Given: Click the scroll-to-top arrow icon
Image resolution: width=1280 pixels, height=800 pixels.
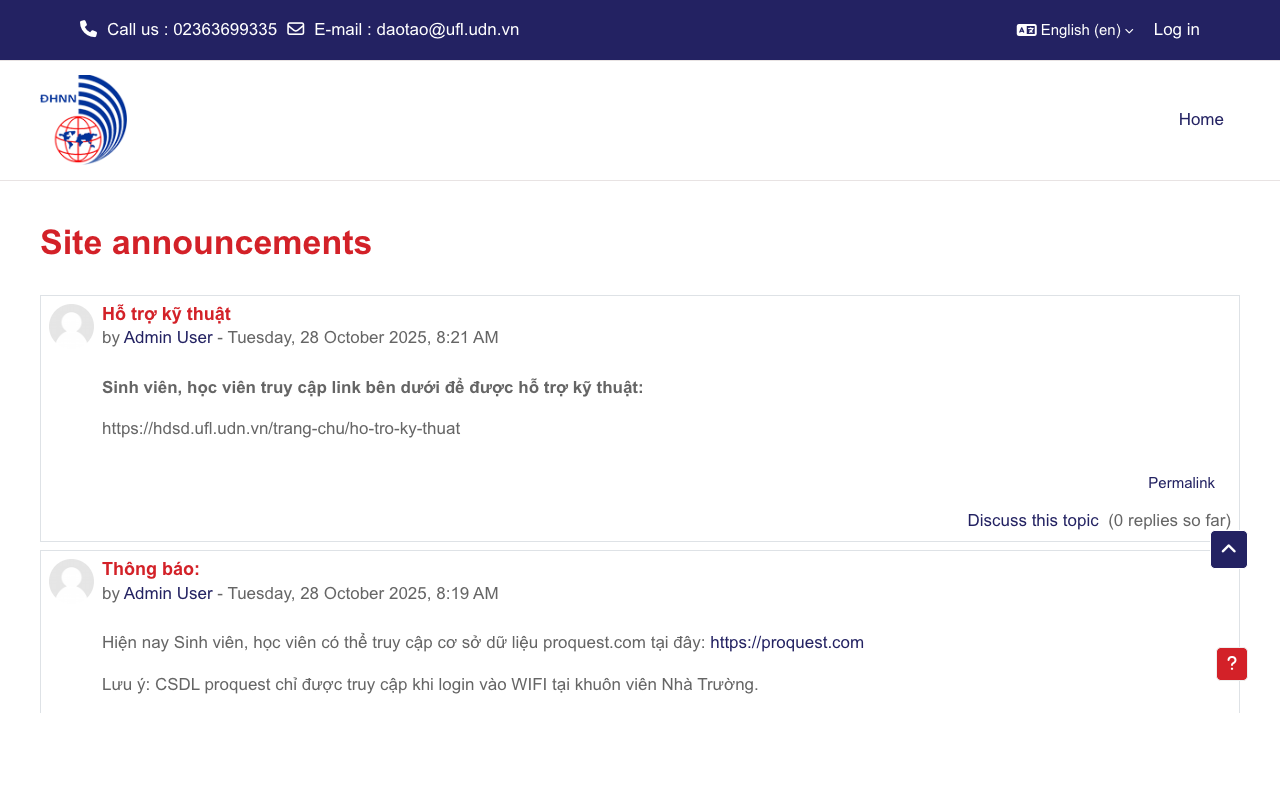Looking at the screenshot, I should click(1228, 549).
